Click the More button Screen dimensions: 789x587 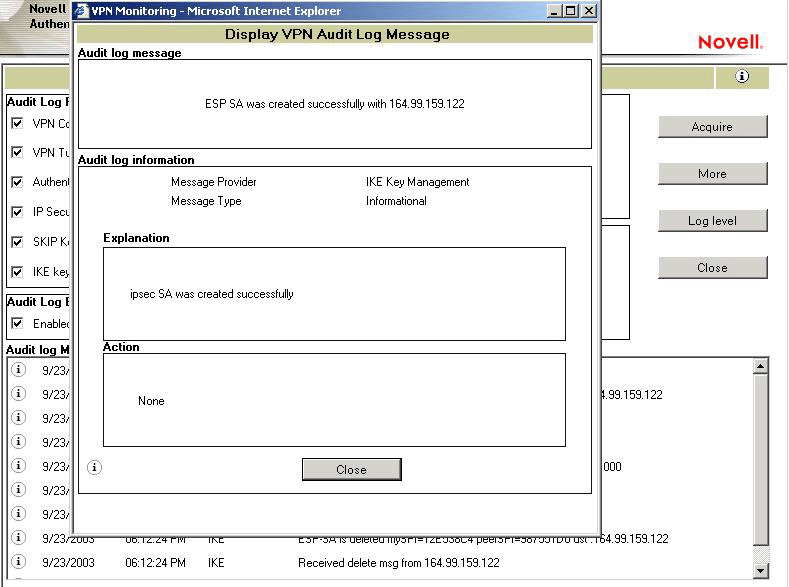pos(713,174)
